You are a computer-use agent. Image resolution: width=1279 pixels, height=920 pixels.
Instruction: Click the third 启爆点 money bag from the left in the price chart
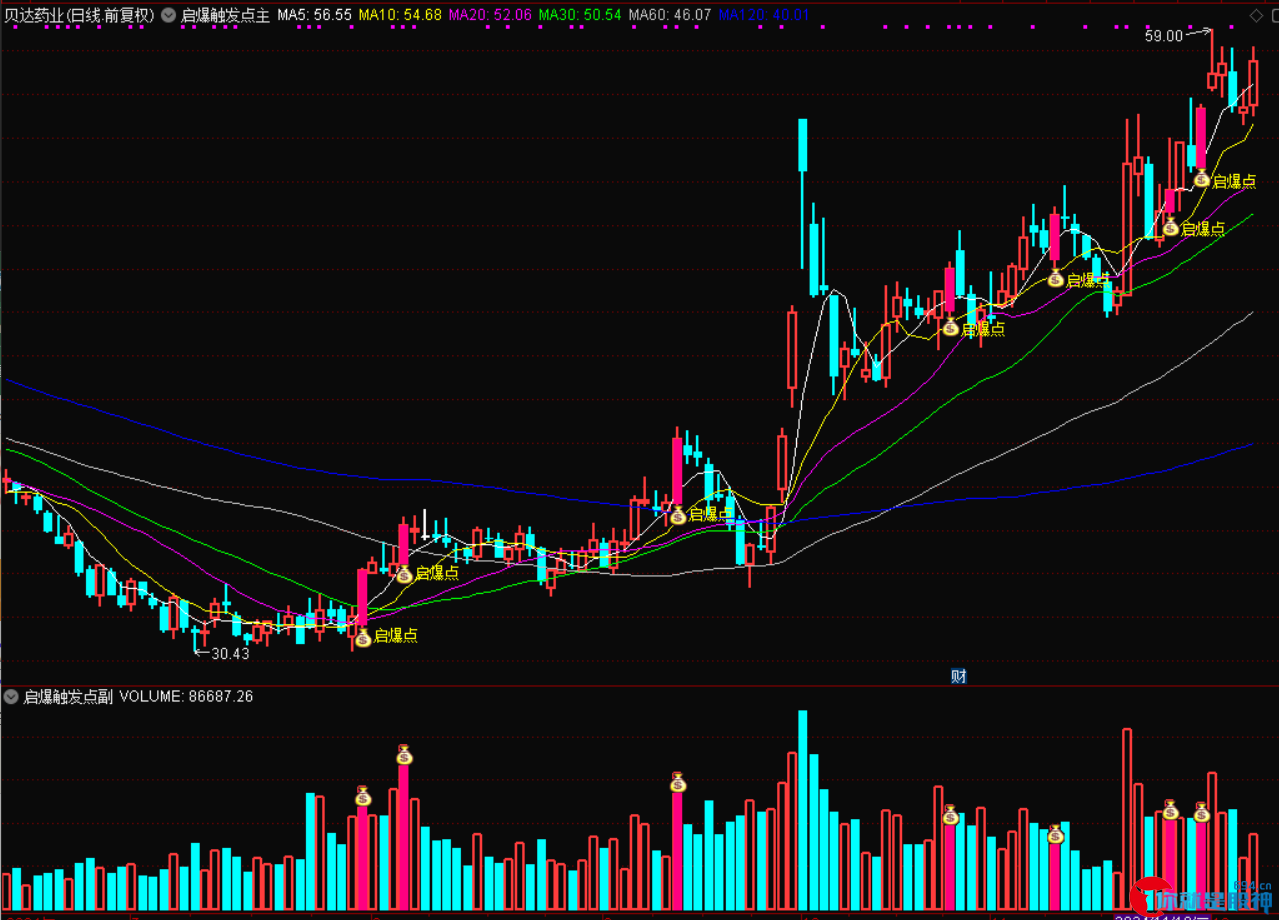pyautogui.click(x=678, y=515)
